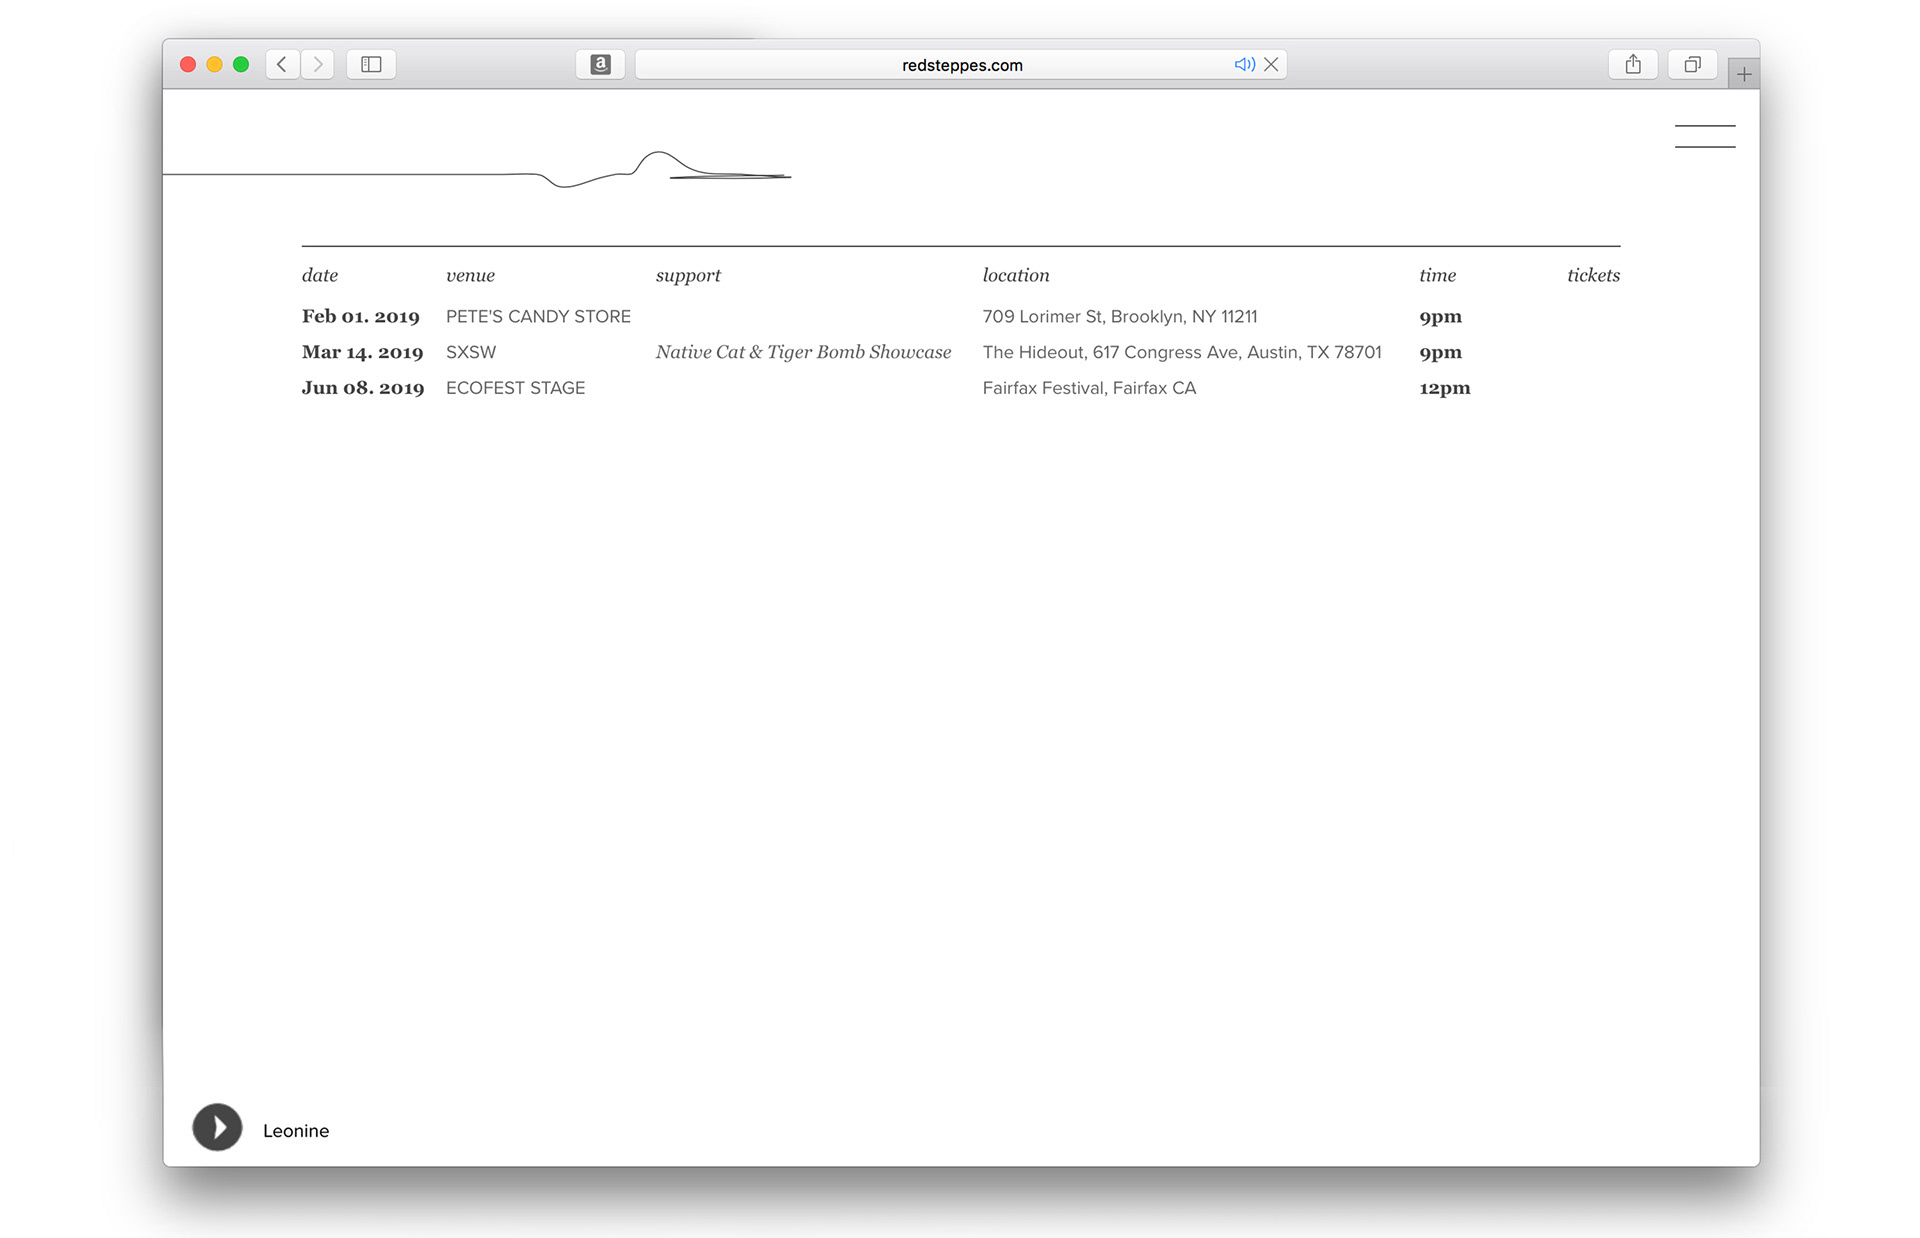Click the redsteppes.com address field
Screen dimensions: 1920x1238
(x=961, y=64)
